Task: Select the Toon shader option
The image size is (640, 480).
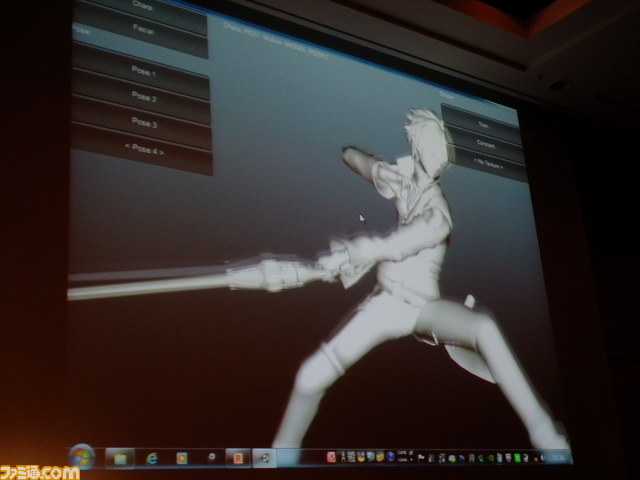Action: 483,124
